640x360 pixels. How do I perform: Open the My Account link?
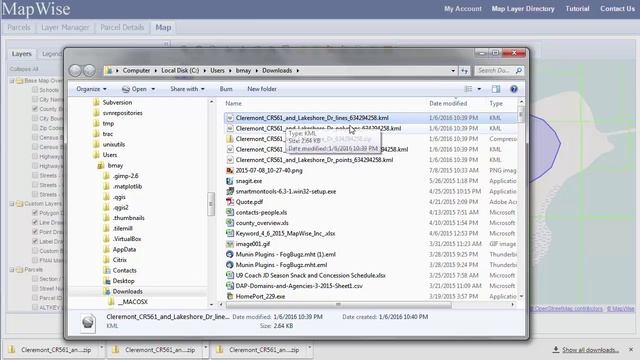[463, 9]
